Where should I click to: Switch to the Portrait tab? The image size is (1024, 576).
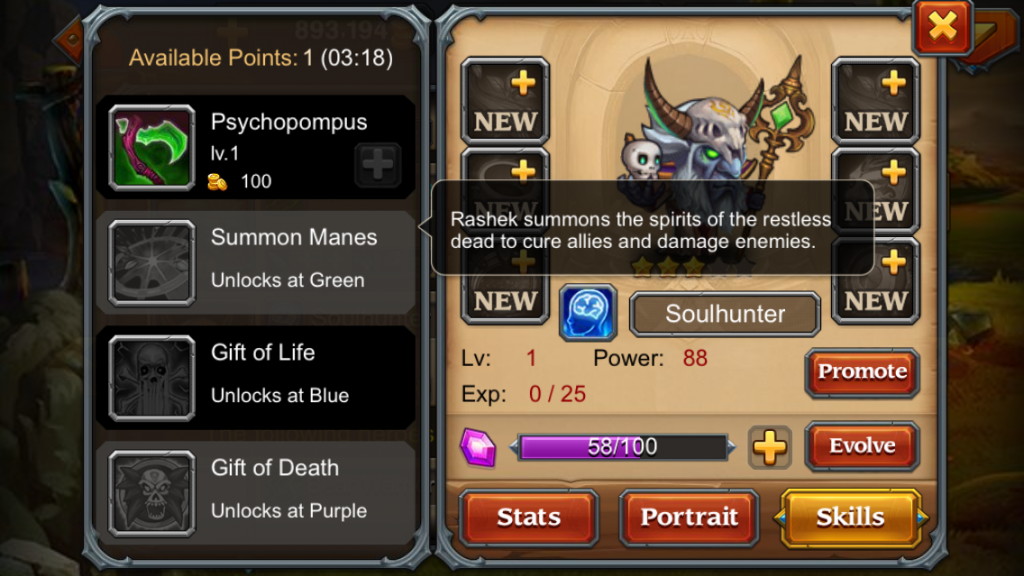point(689,517)
